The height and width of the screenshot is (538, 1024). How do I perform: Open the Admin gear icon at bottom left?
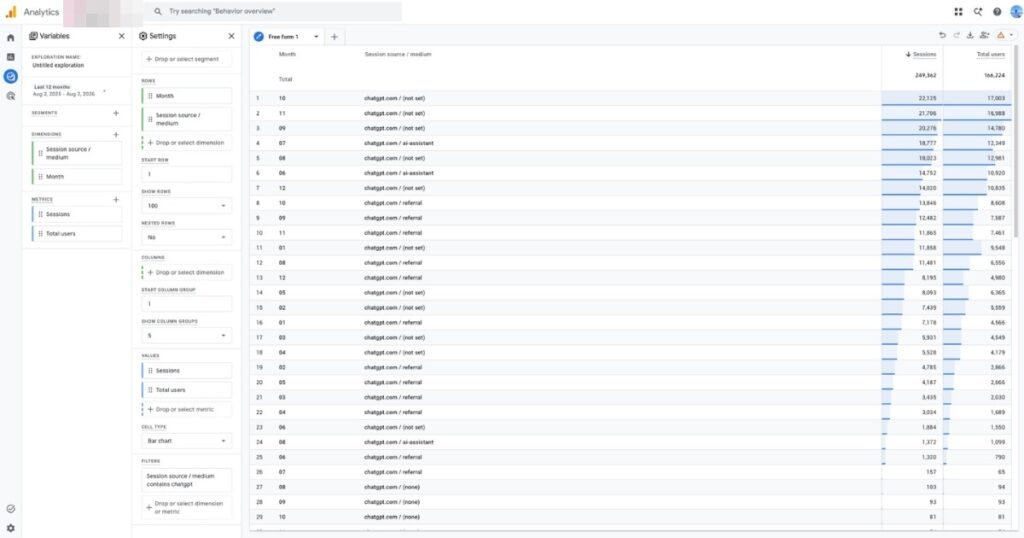(10, 528)
